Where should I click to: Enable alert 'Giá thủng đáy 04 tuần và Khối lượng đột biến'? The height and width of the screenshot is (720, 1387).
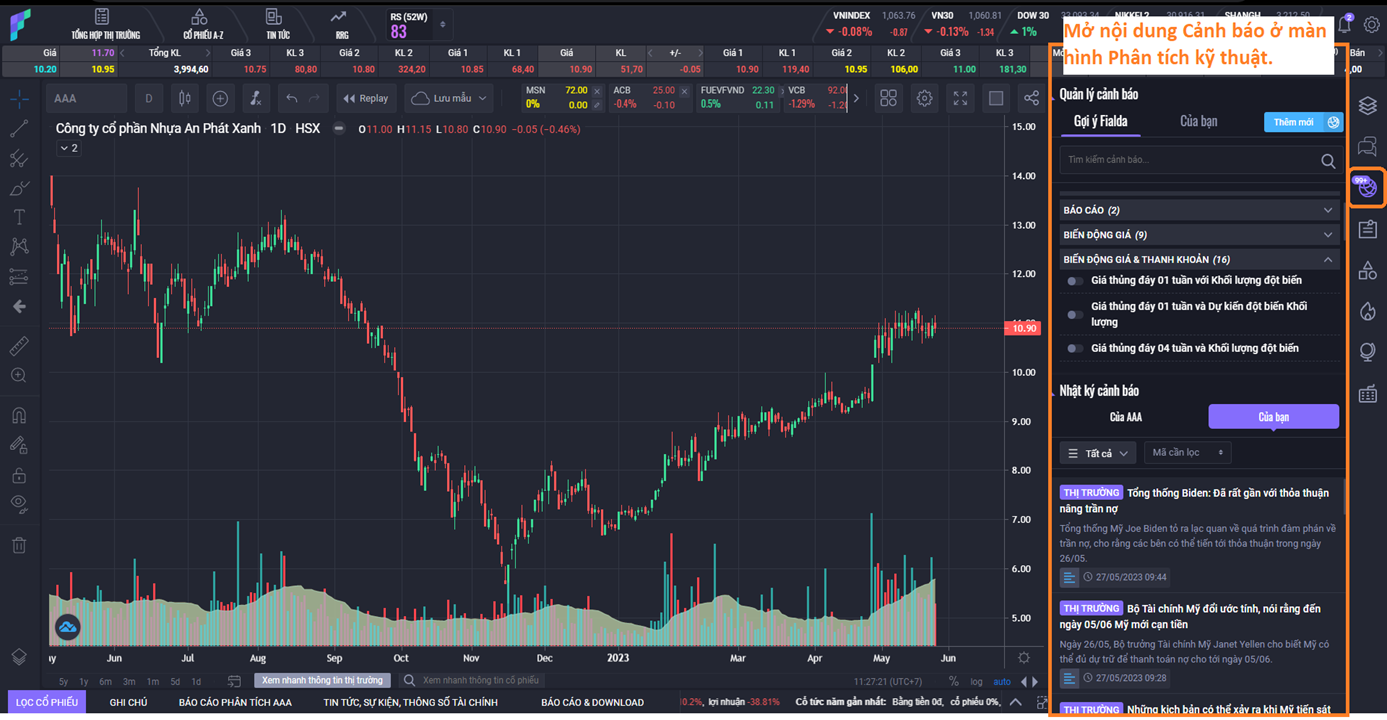tap(1075, 349)
